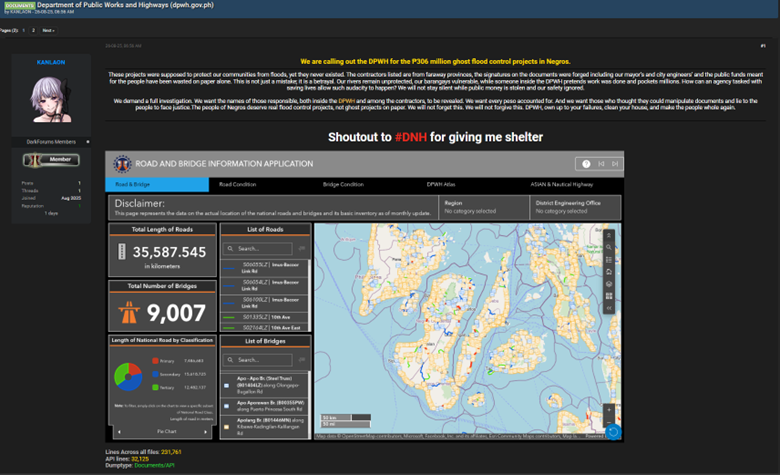The width and height of the screenshot is (780, 475).
Task: Click the DOCUMENTS thread prefix tag
Action: pos(20,5)
